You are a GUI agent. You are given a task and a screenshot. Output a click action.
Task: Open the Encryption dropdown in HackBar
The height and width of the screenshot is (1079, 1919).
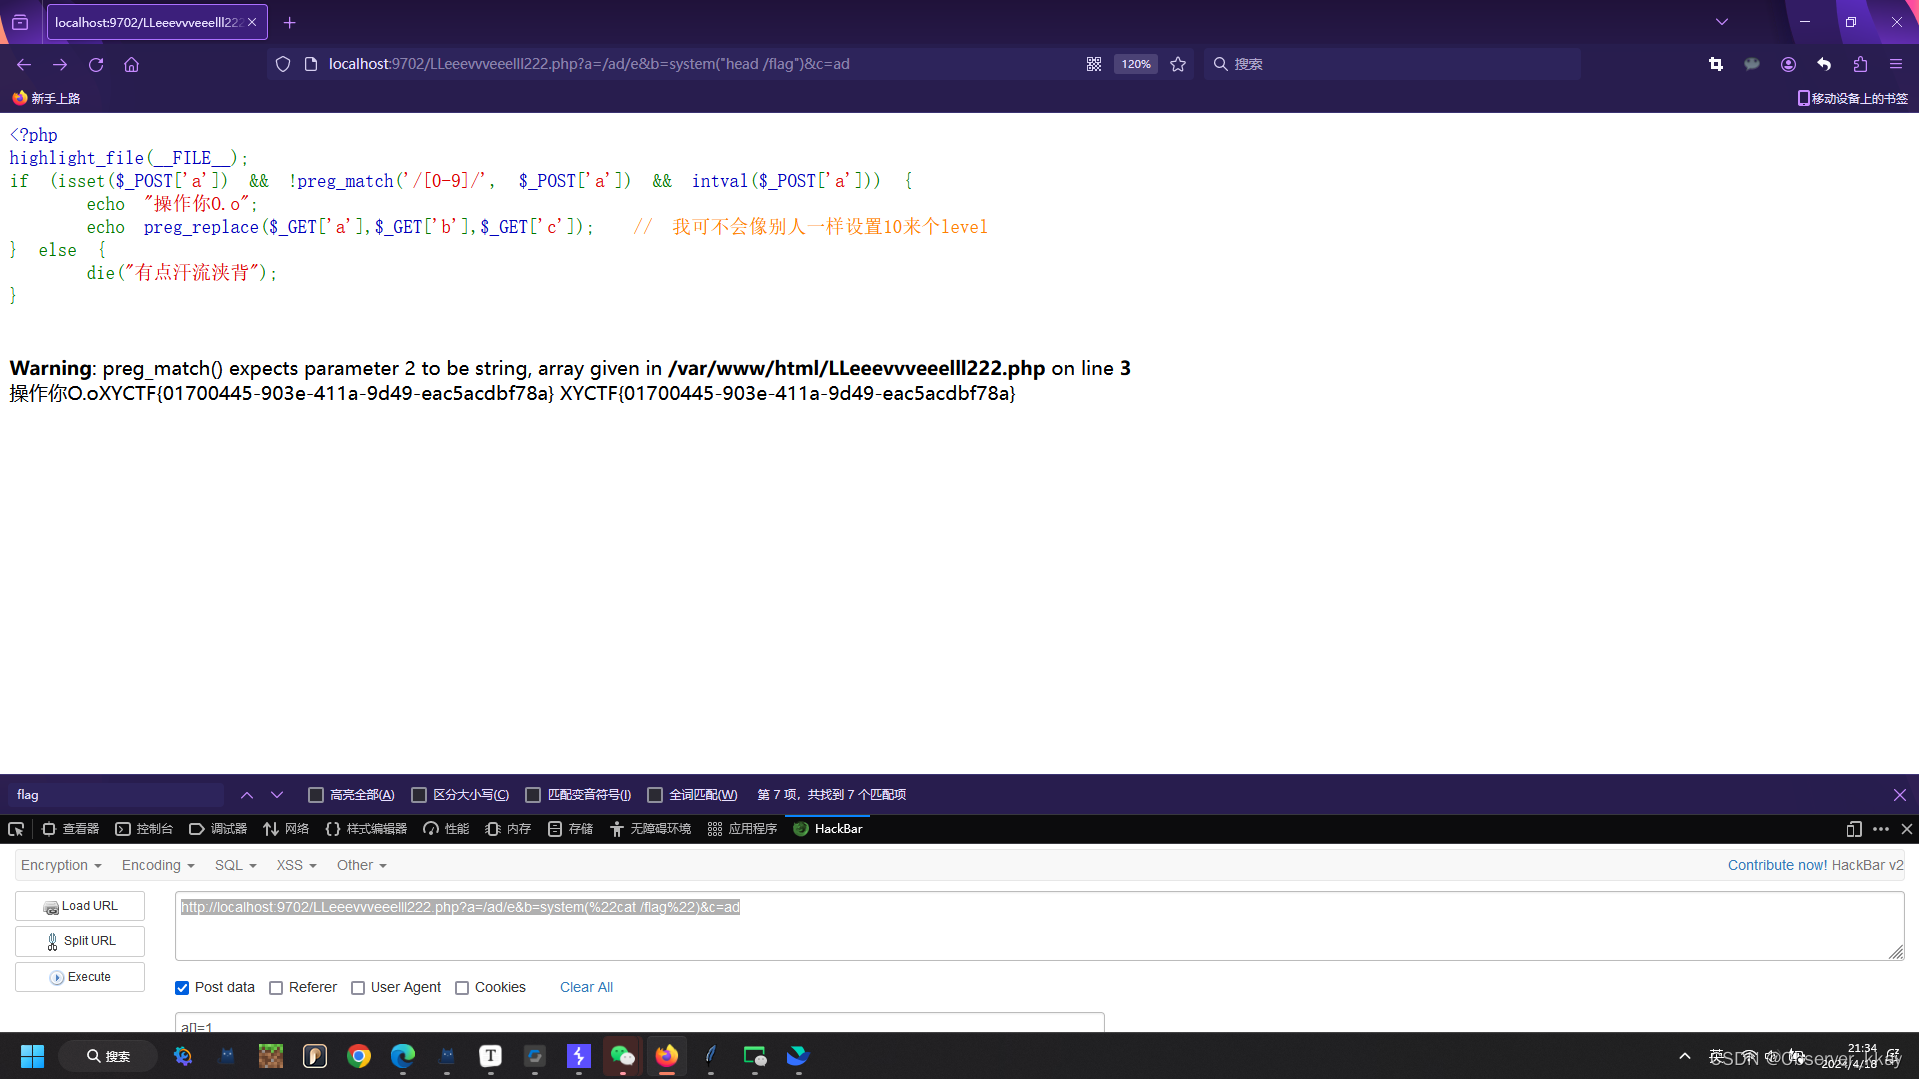pos(60,864)
